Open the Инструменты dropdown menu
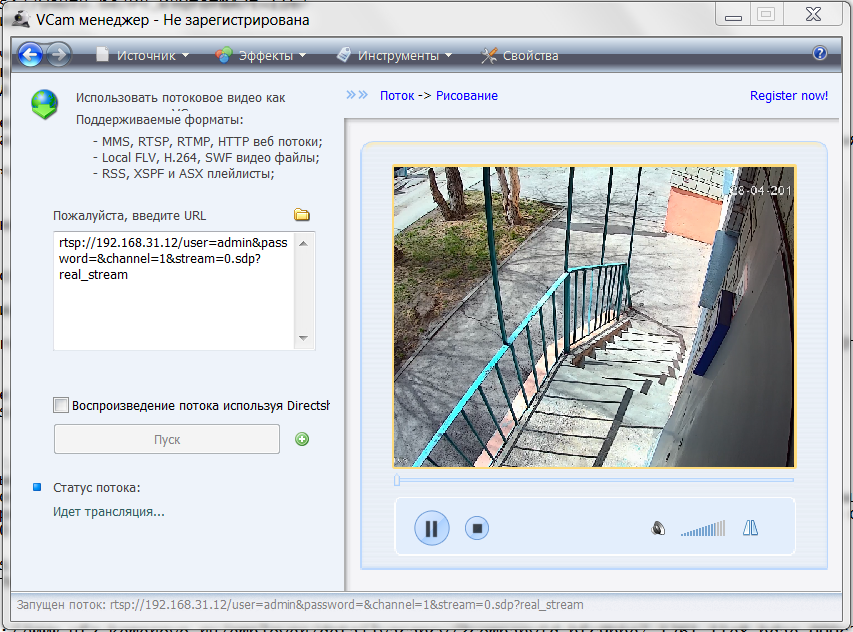The height and width of the screenshot is (632, 853). (x=395, y=56)
